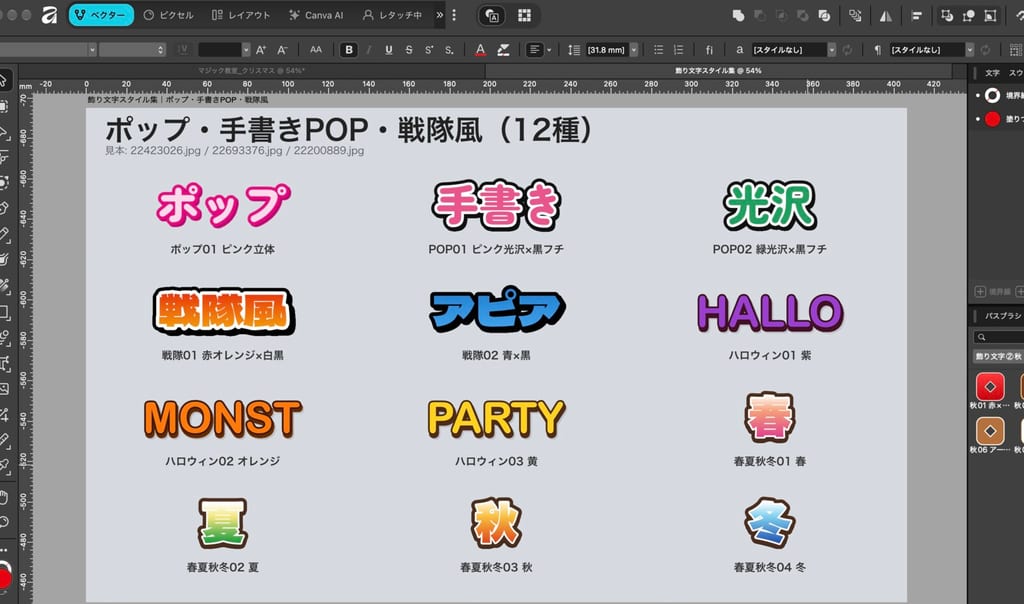This screenshot has height=604, width=1024.
Task: Click the insert inside selection icon
Action: [x=990, y=16]
